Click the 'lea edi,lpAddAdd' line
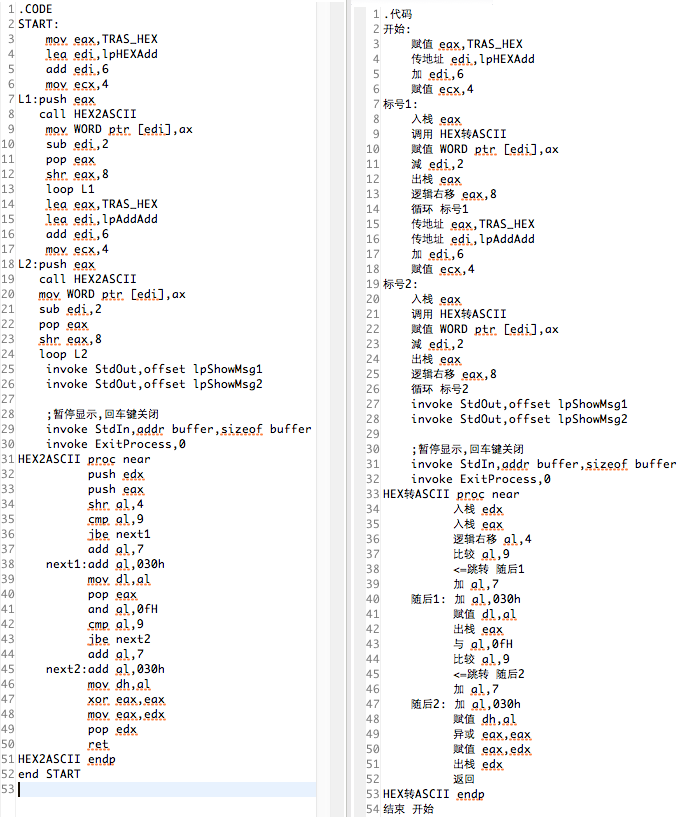The width and height of the screenshot is (684, 817). [101, 219]
